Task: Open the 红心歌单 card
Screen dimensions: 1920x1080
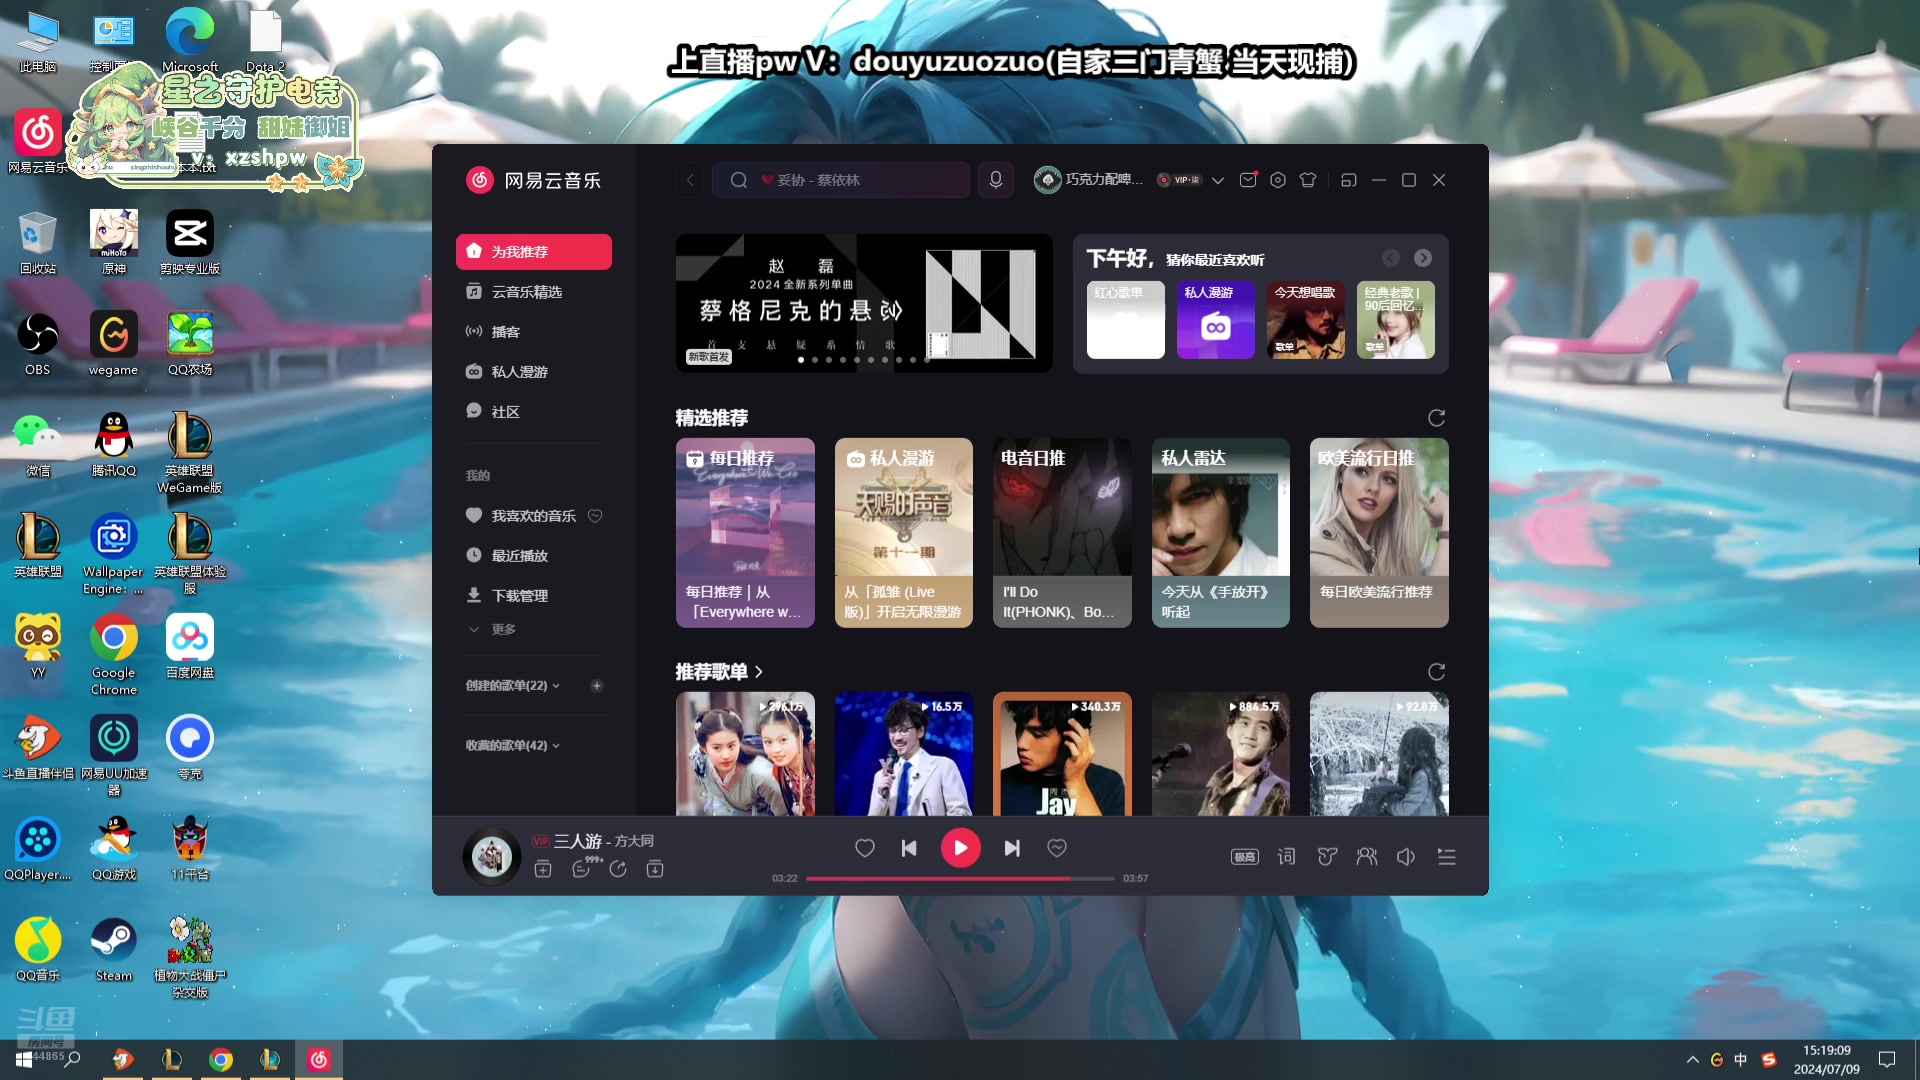Action: (x=1126, y=320)
